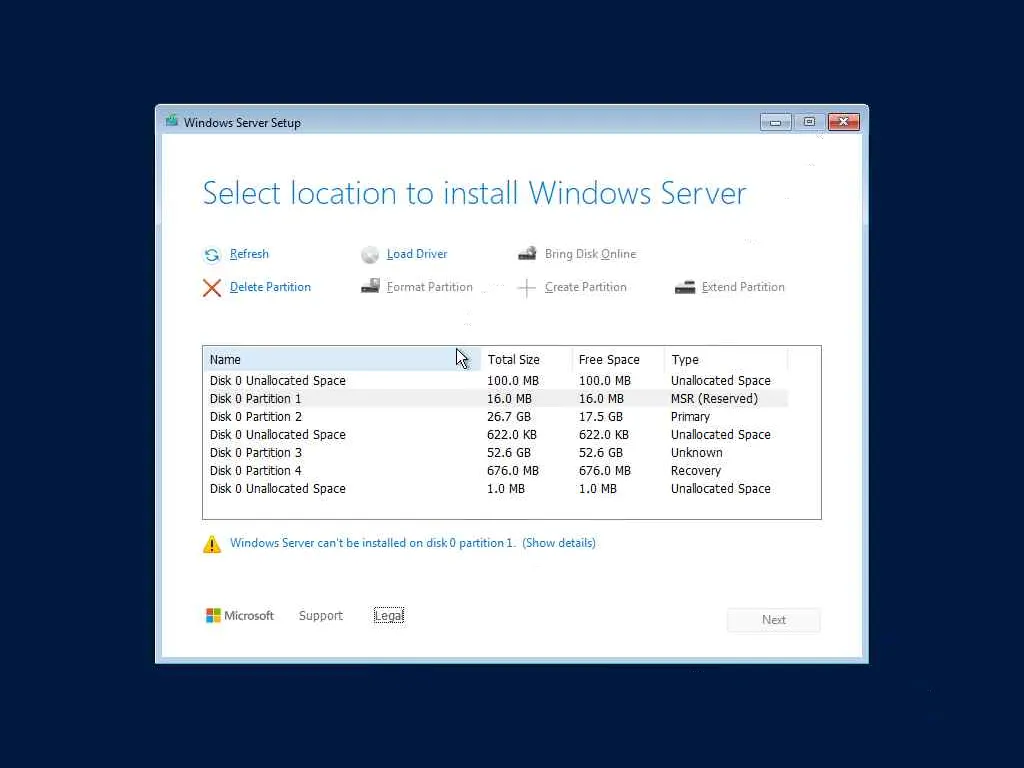The image size is (1024, 768).
Task: Close the Windows Server Setup window
Action: (x=844, y=122)
